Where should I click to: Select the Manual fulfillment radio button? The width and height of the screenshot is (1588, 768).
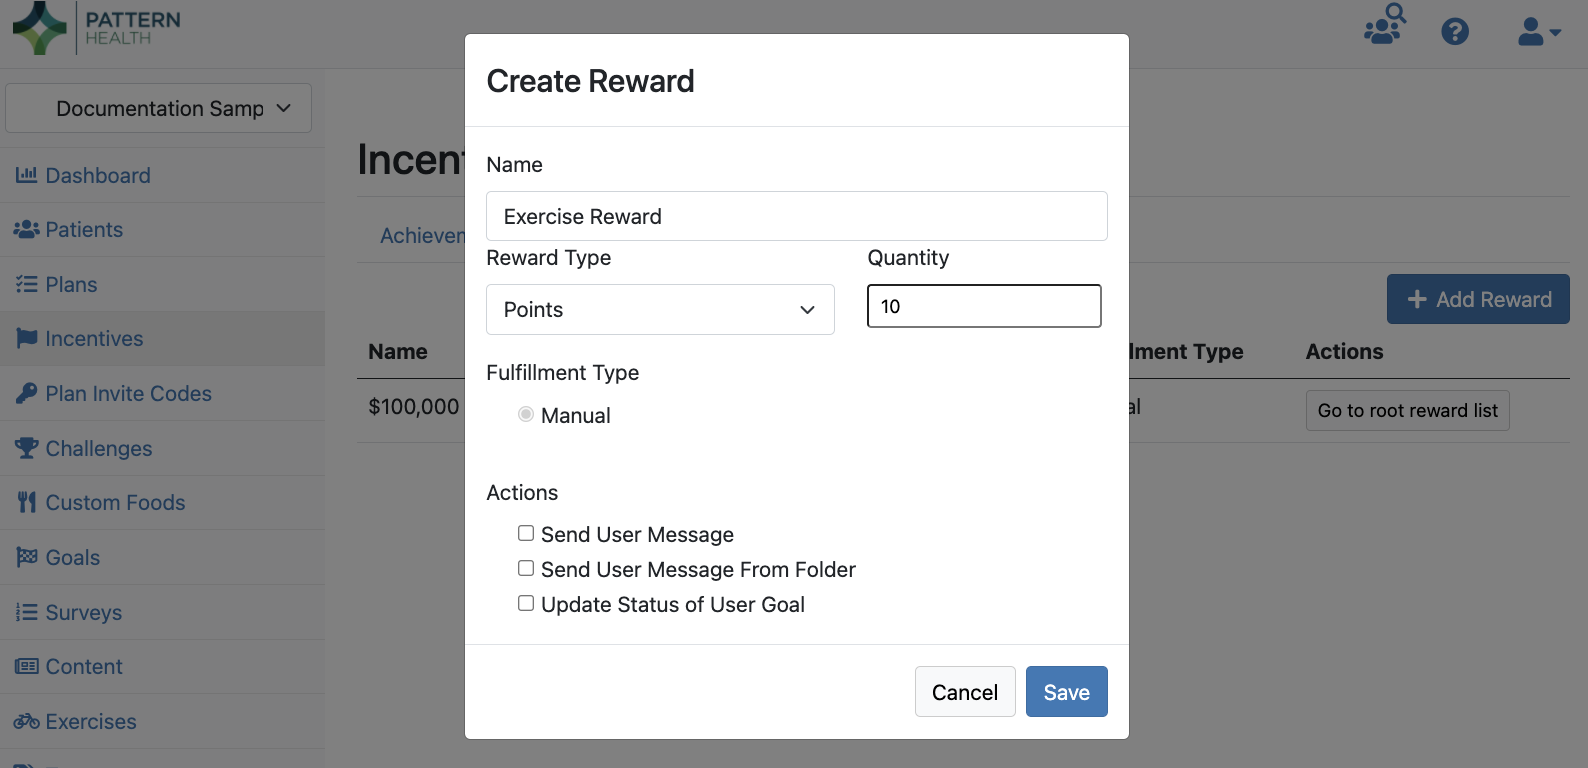point(526,414)
